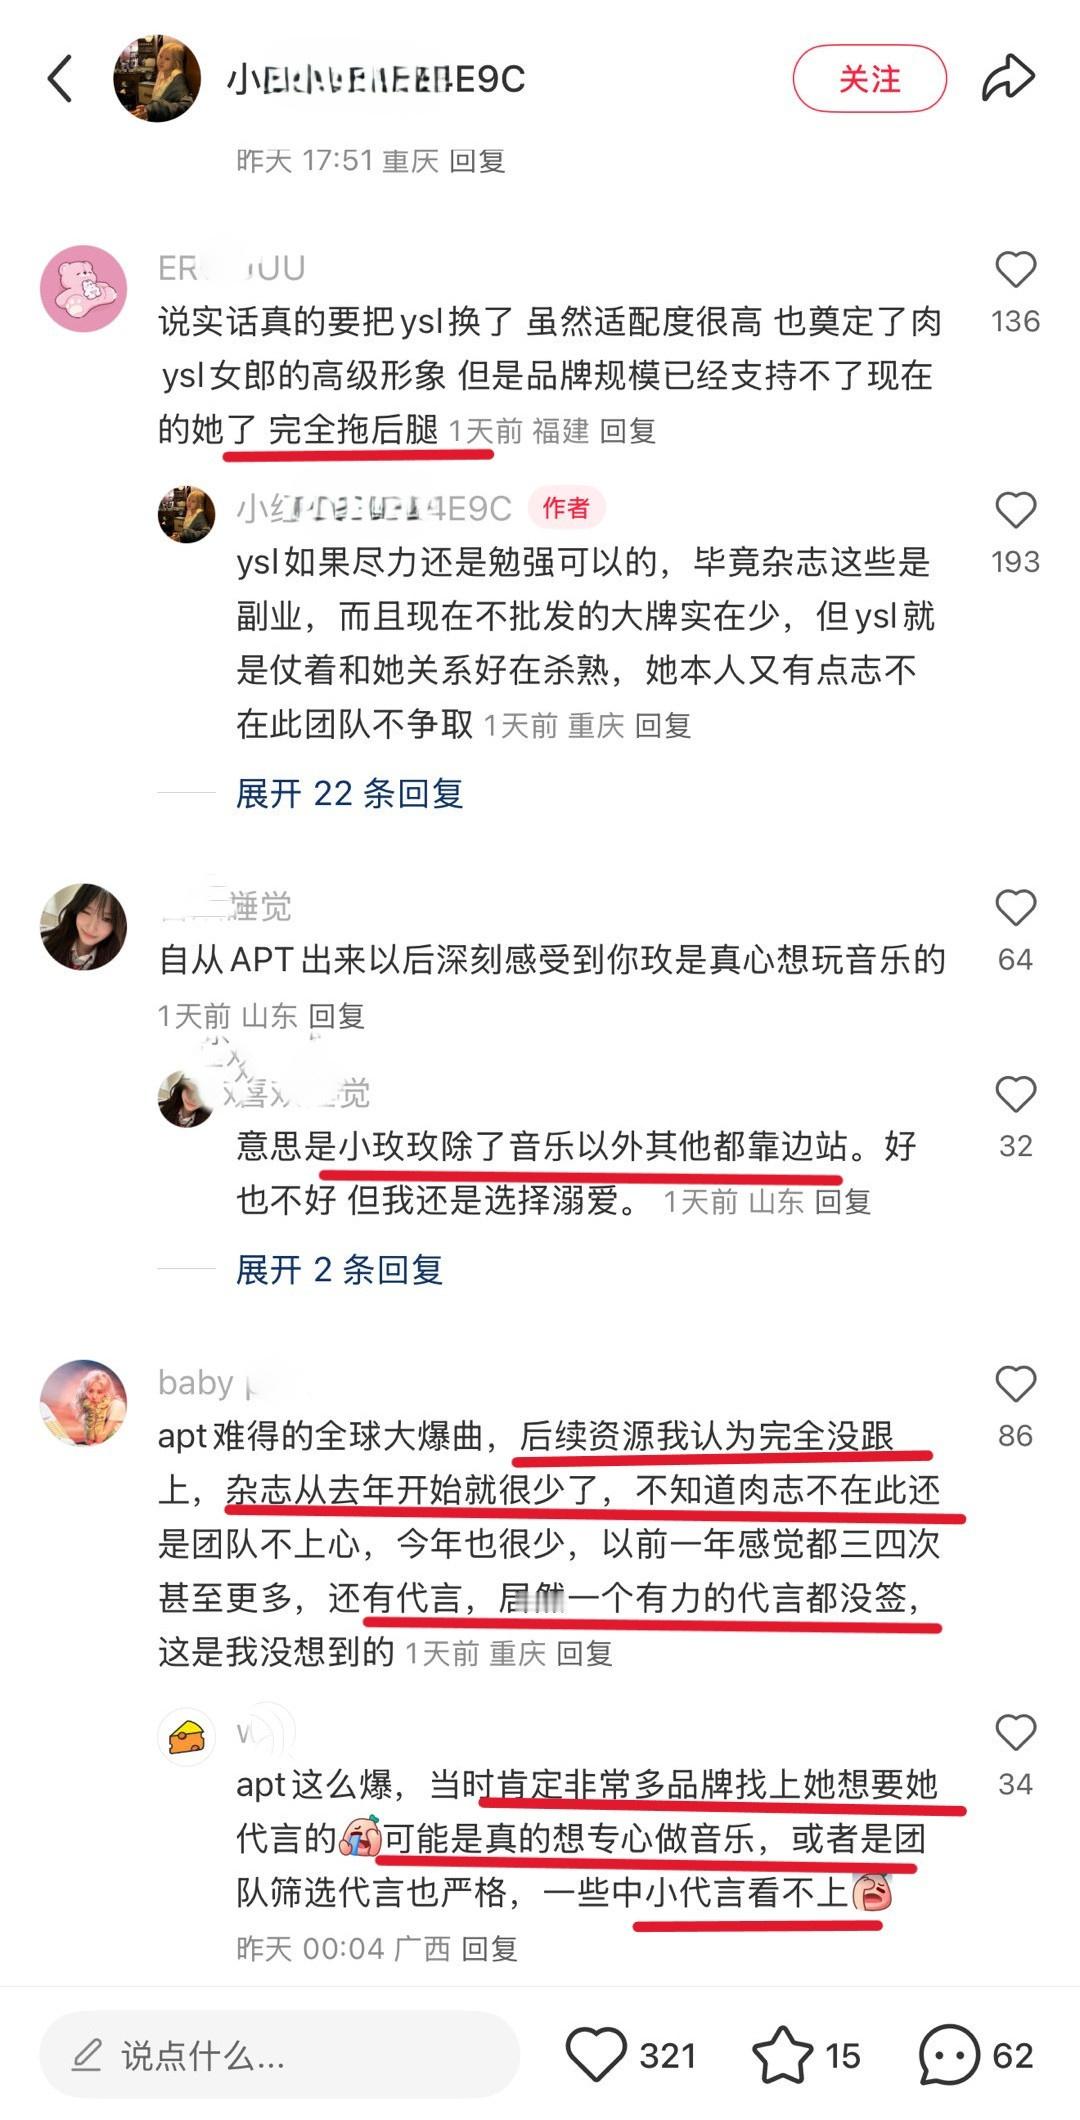Image resolution: width=1080 pixels, height=2120 pixels.
Task: Tap heart on reply with 32 likes
Action: click(x=1015, y=1094)
